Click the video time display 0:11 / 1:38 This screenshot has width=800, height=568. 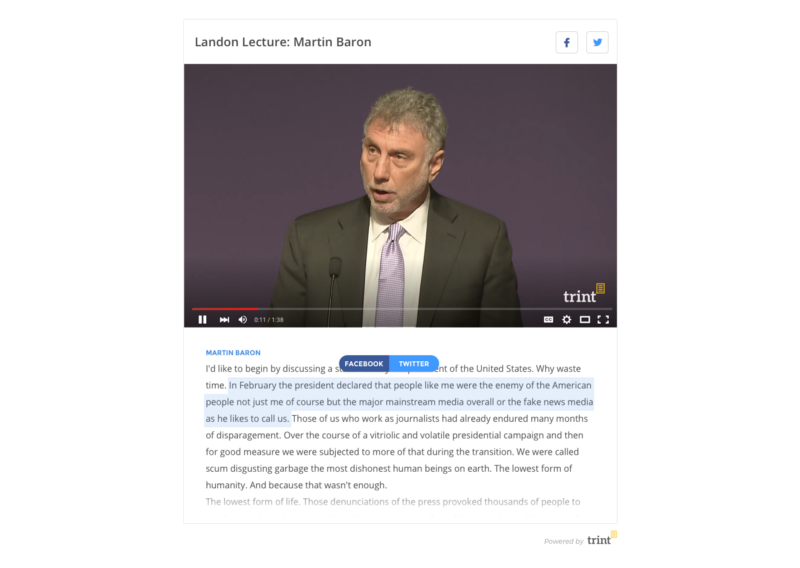[269, 320]
